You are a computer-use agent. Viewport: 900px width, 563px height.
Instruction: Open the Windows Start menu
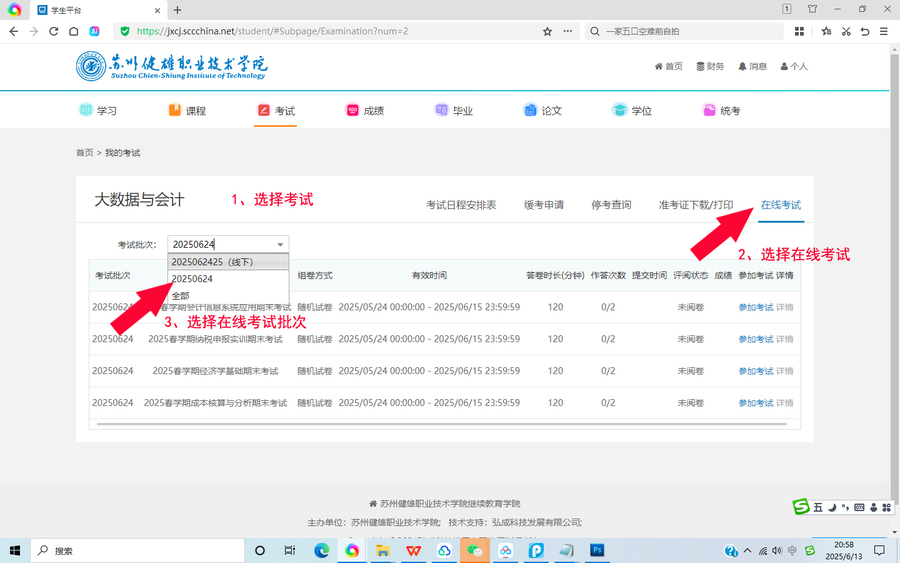pyautogui.click(x=15, y=551)
